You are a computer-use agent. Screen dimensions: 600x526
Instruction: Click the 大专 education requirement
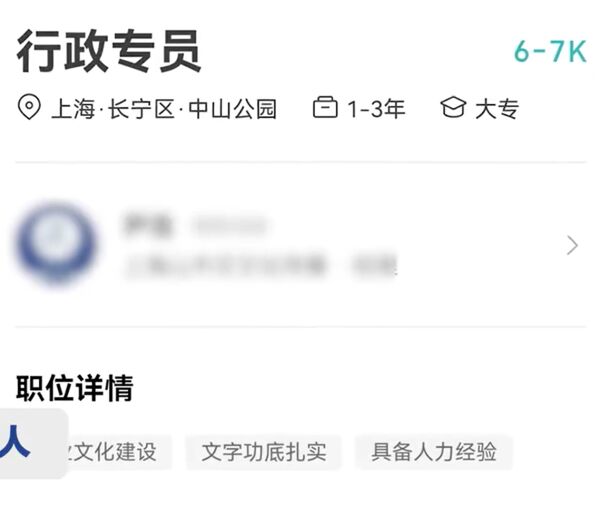pyautogui.click(x=497, y=109)
